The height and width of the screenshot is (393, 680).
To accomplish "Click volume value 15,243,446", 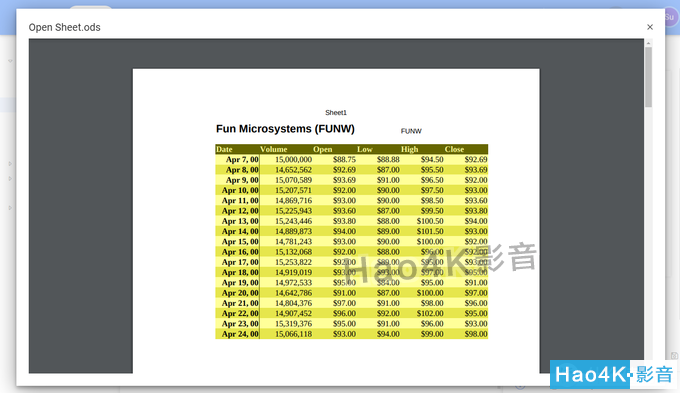I will click(x=293, y=221).
